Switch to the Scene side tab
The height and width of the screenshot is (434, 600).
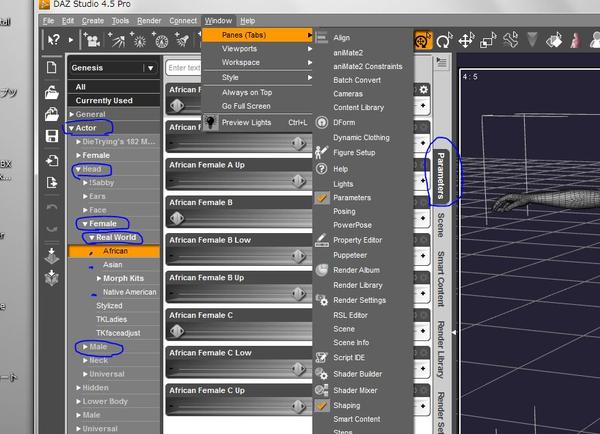[441, 225]
